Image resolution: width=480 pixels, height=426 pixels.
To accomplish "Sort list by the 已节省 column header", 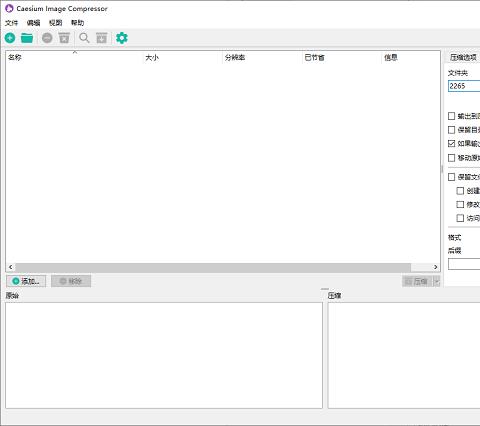I will click(x=342, y=57).
